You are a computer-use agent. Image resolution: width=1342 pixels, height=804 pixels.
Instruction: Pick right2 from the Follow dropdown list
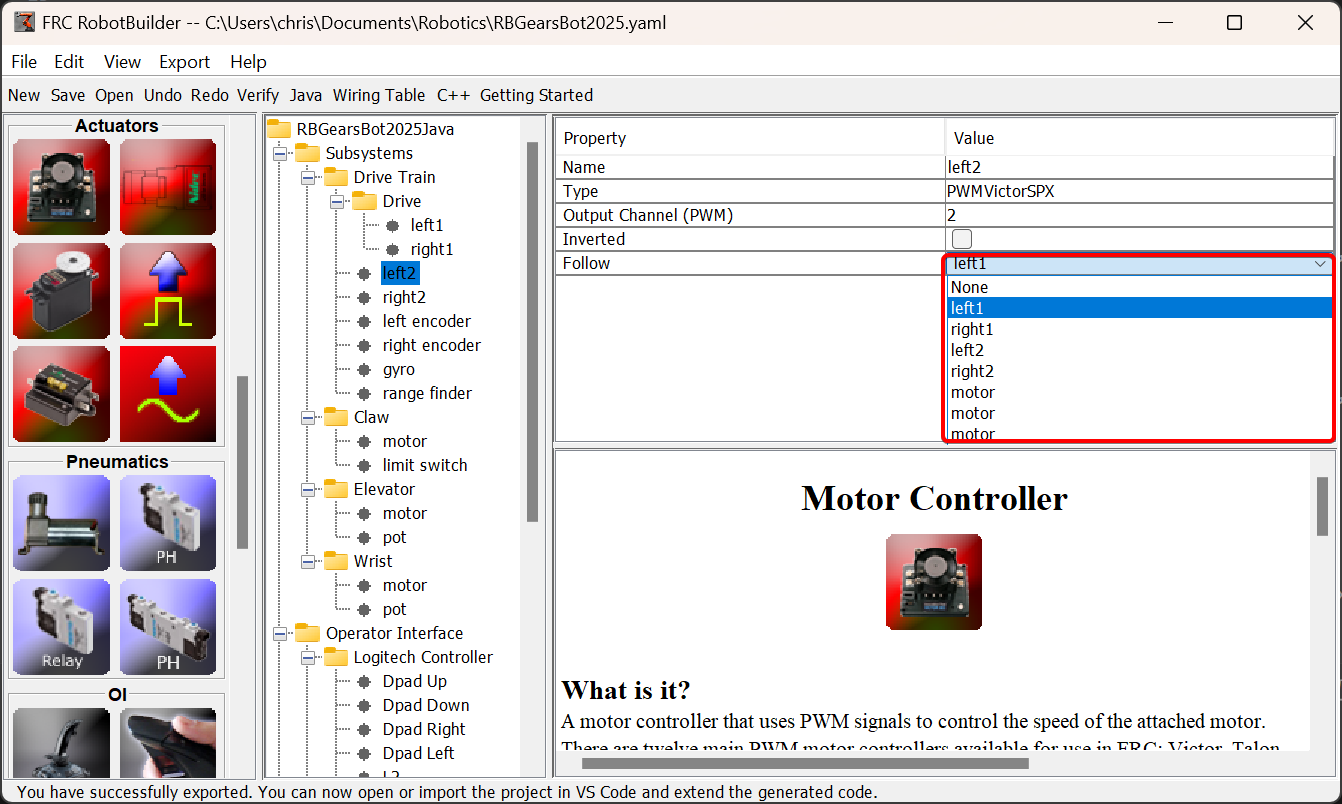point(972,371)
